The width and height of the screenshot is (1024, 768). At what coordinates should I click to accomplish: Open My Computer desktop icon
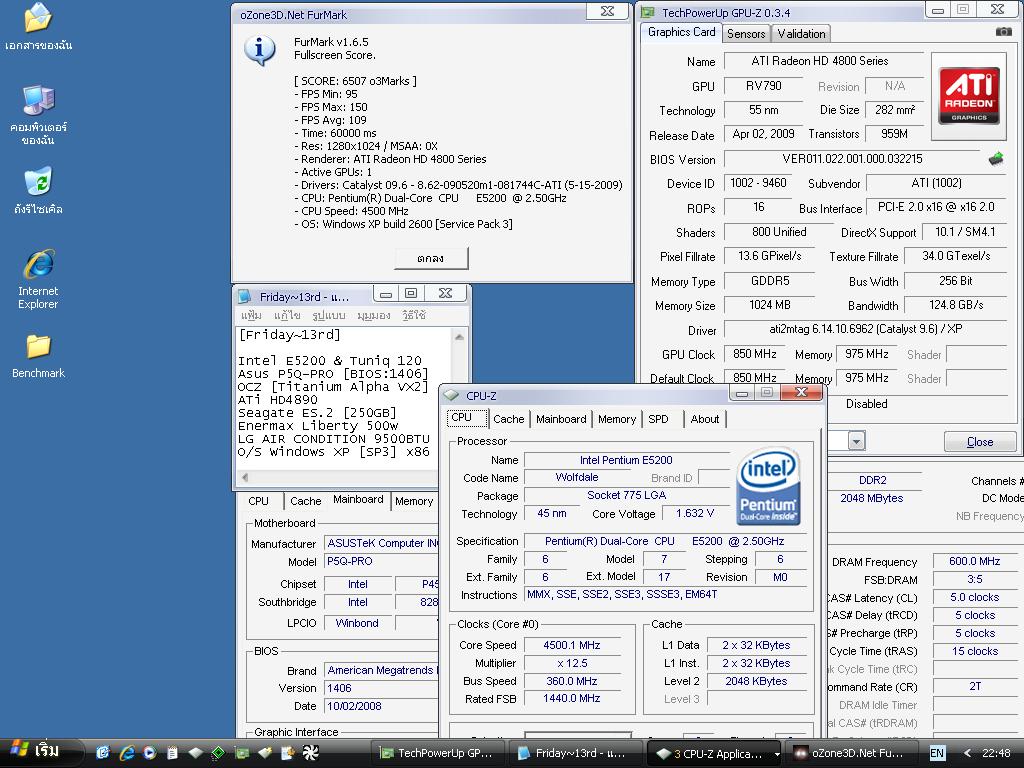38,100
